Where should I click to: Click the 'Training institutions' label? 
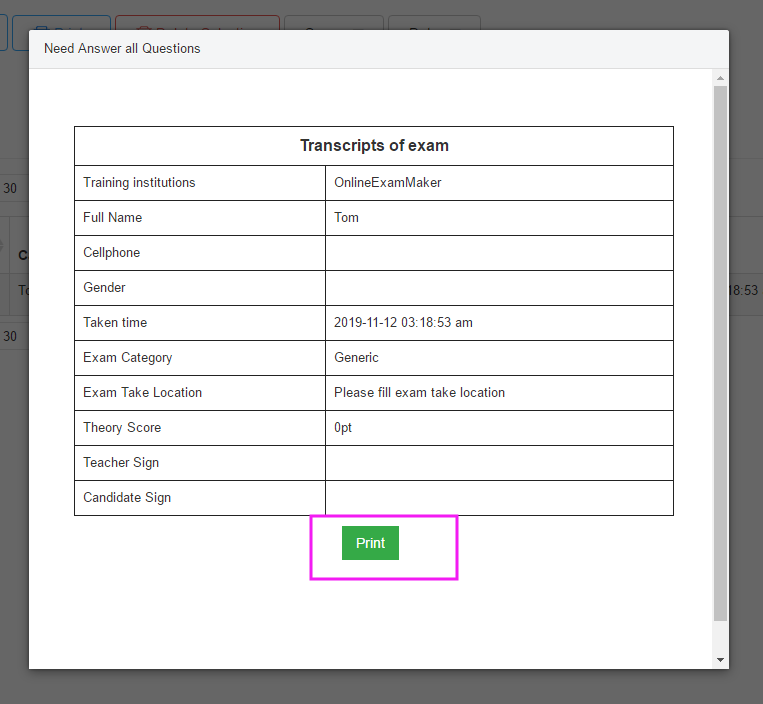tap(139, 182)
